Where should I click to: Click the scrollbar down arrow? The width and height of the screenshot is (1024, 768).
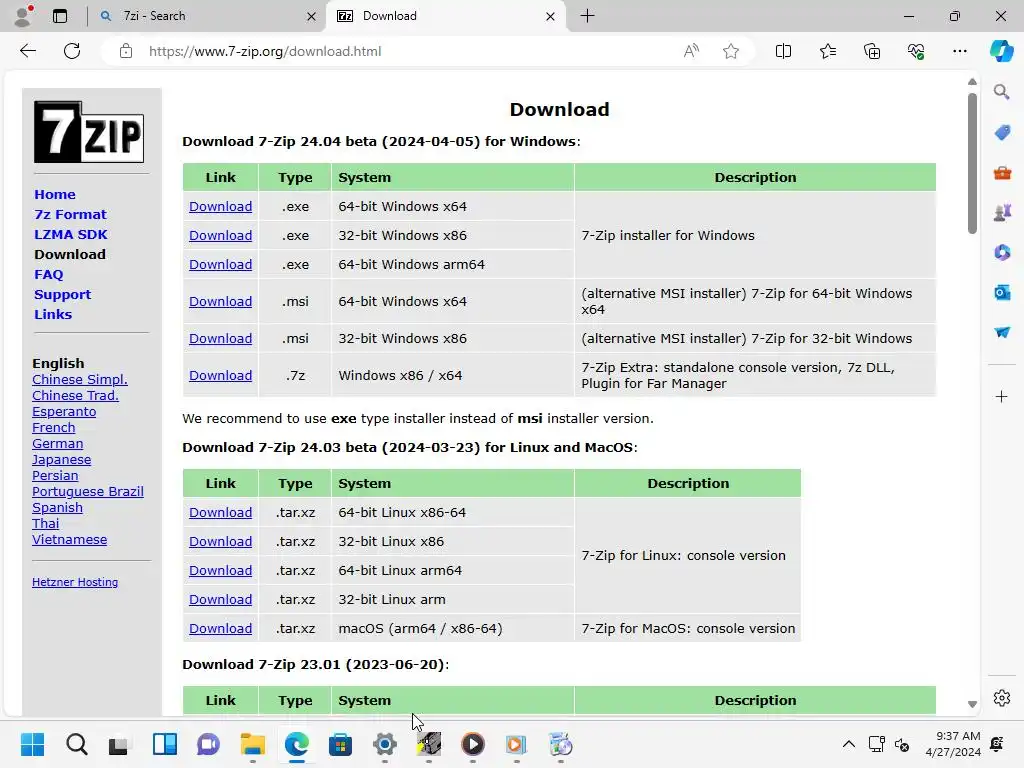pyautogui.click(x=972, y=704)
